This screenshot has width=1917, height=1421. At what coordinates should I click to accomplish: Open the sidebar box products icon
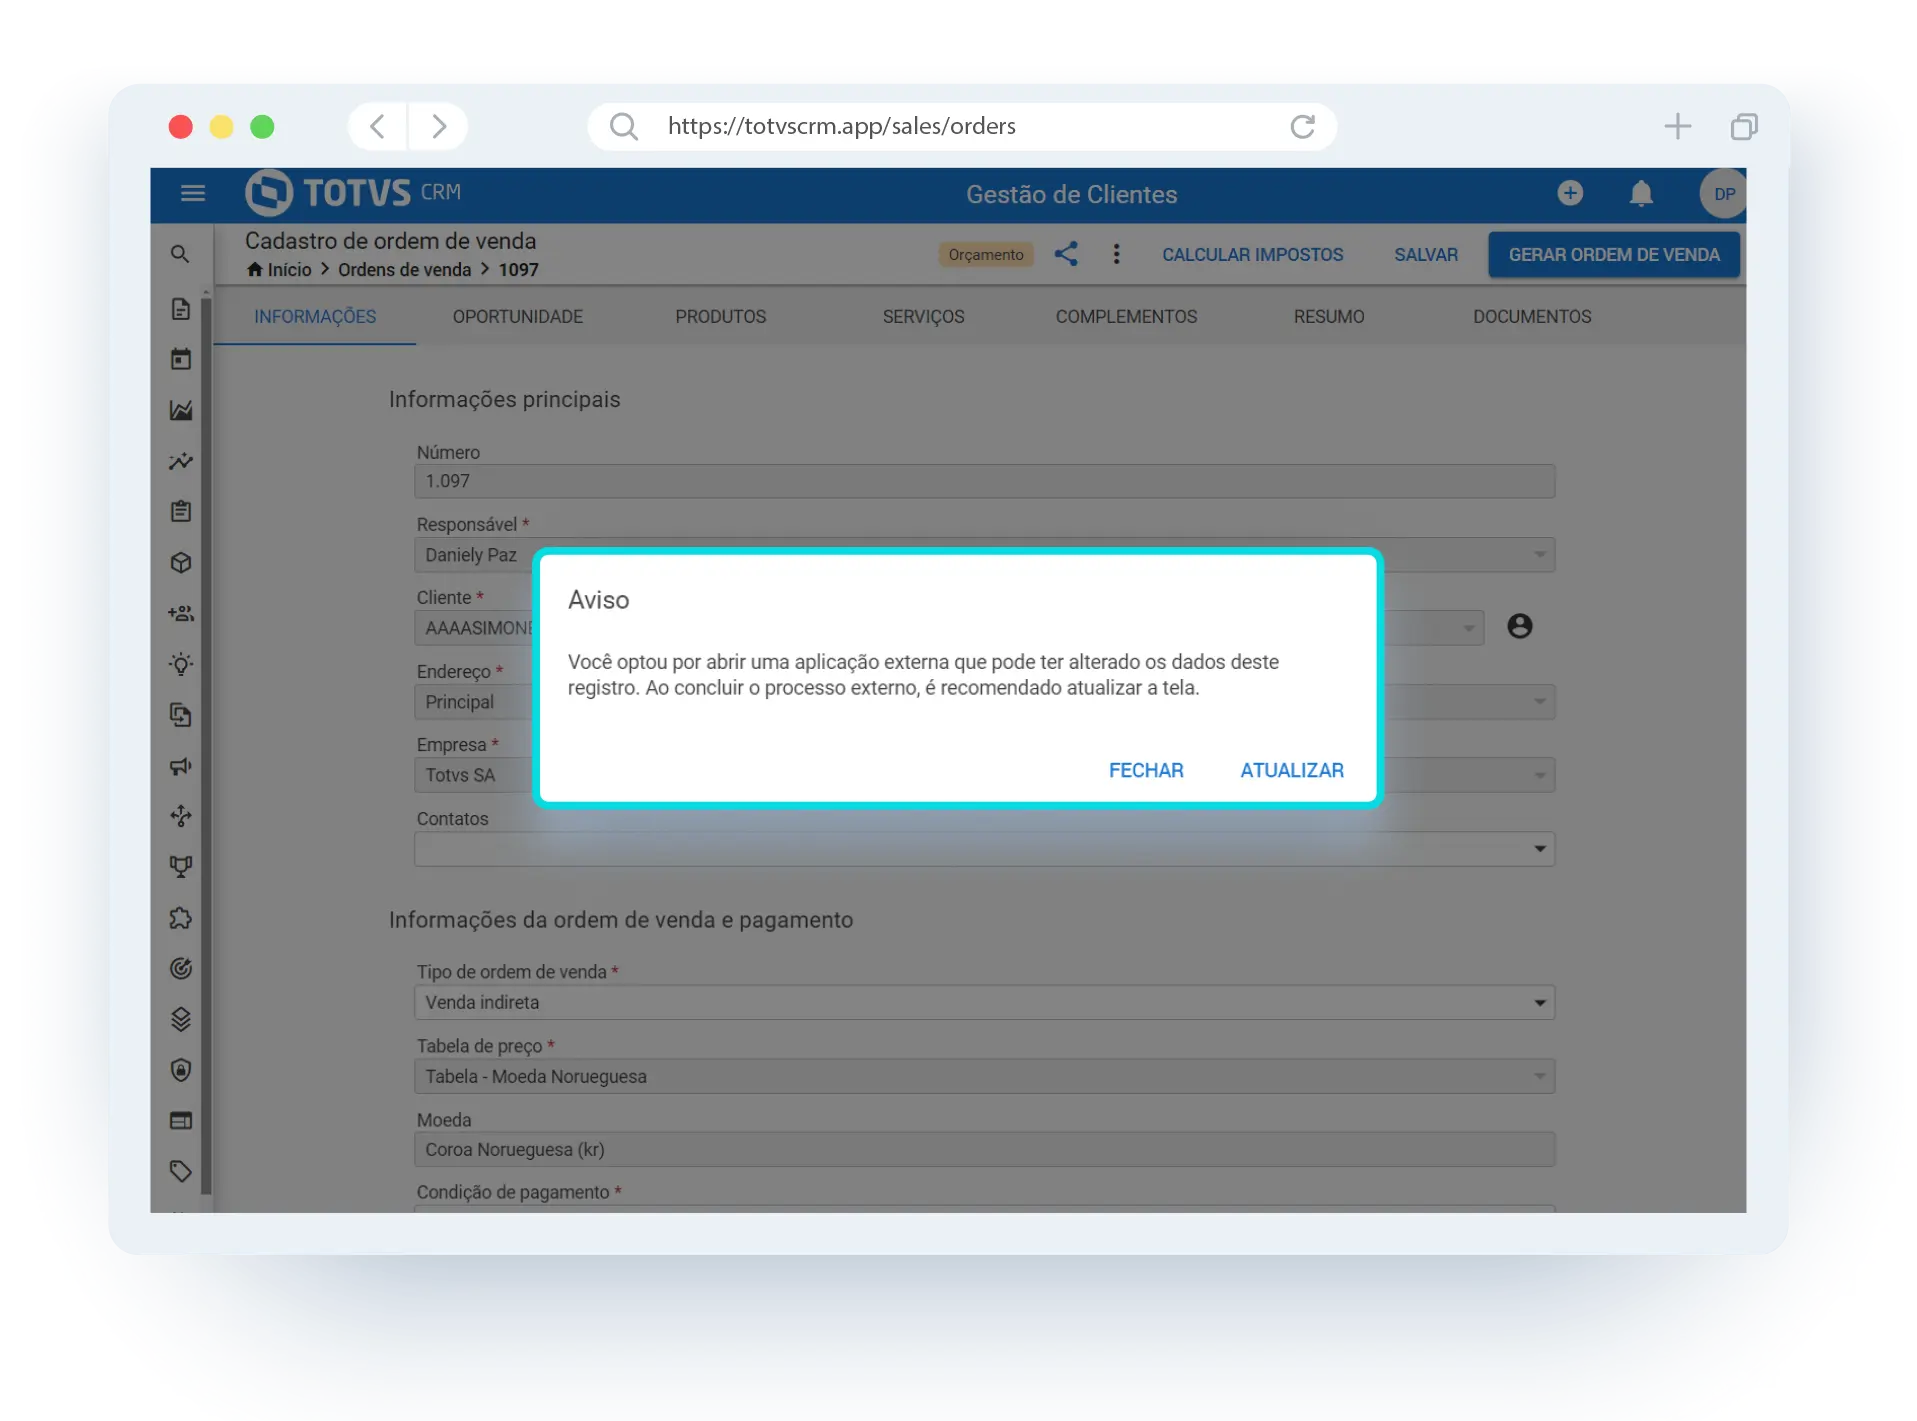(180, 562)
